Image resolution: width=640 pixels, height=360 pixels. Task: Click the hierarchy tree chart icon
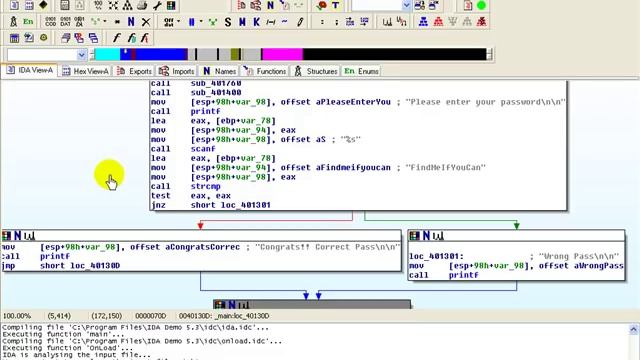[x=128, y=5]
